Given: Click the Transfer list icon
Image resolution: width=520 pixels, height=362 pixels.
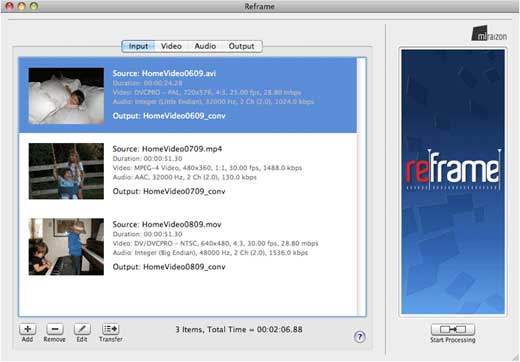Looking at the screenshot, I should pyautogui.click(x=111, y=329).
